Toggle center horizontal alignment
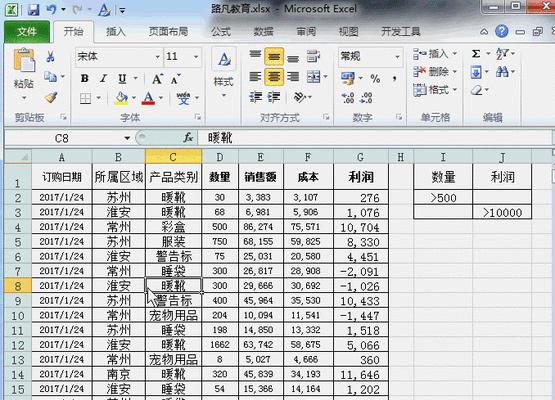The height and width of the screenshot is (400, 555). pos(274,77)
